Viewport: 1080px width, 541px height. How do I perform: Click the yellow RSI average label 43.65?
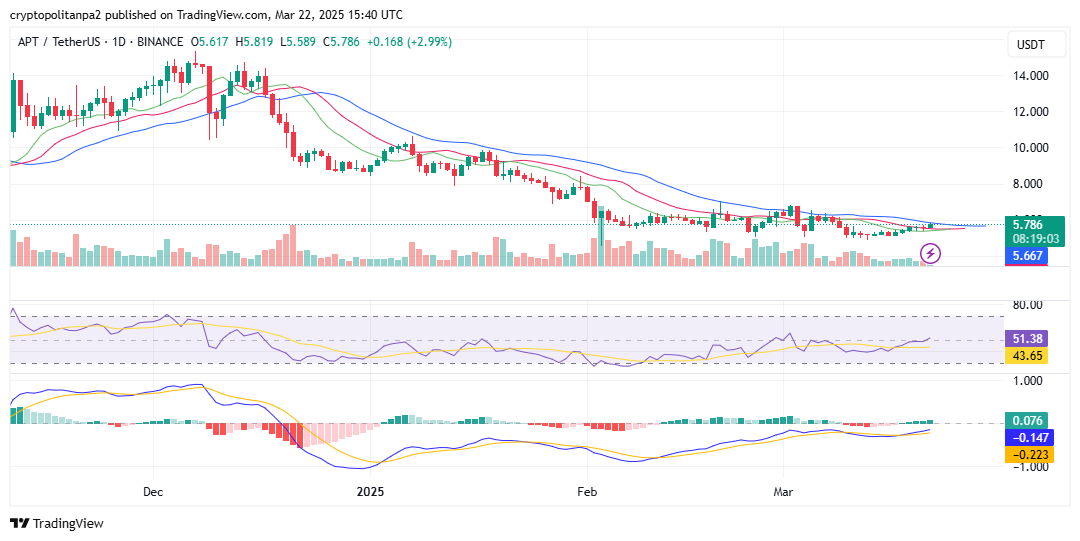coord(1026,356)
